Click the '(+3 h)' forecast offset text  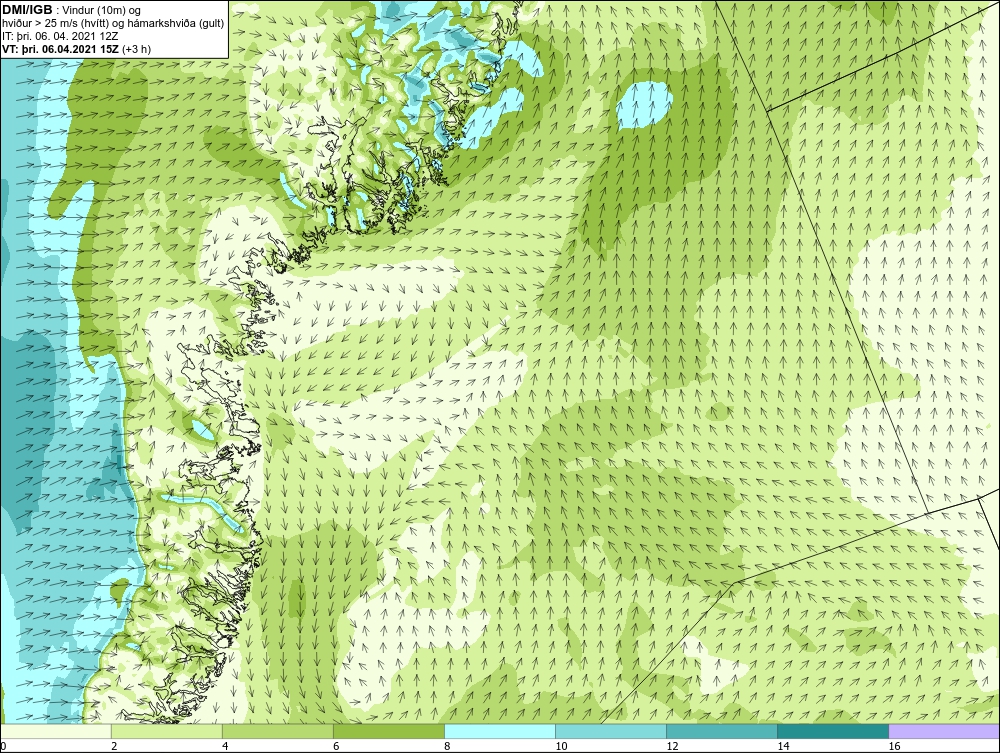136,48
